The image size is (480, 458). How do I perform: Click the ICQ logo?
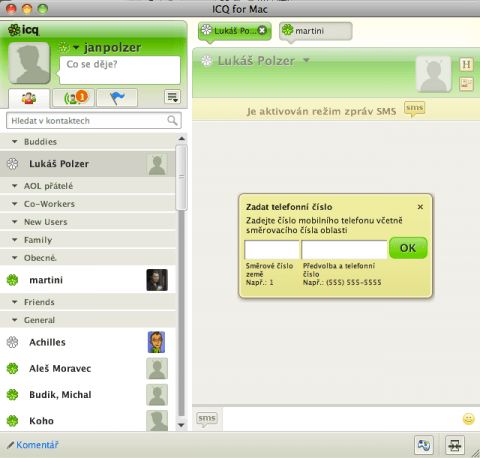tap(23, 30)
